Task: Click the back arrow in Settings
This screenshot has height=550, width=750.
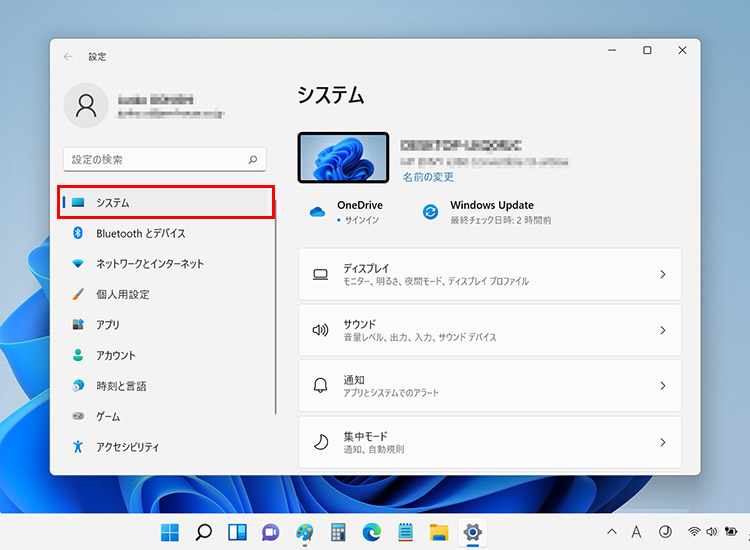Action: tap(68, 57)
